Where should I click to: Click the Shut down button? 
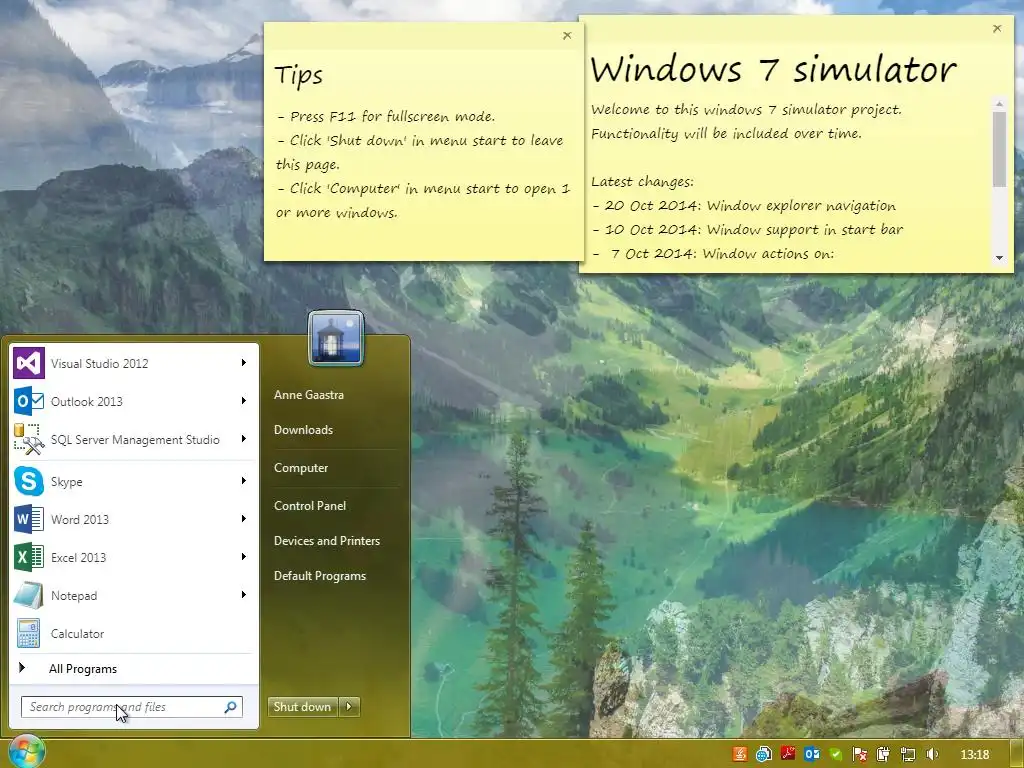303,706
